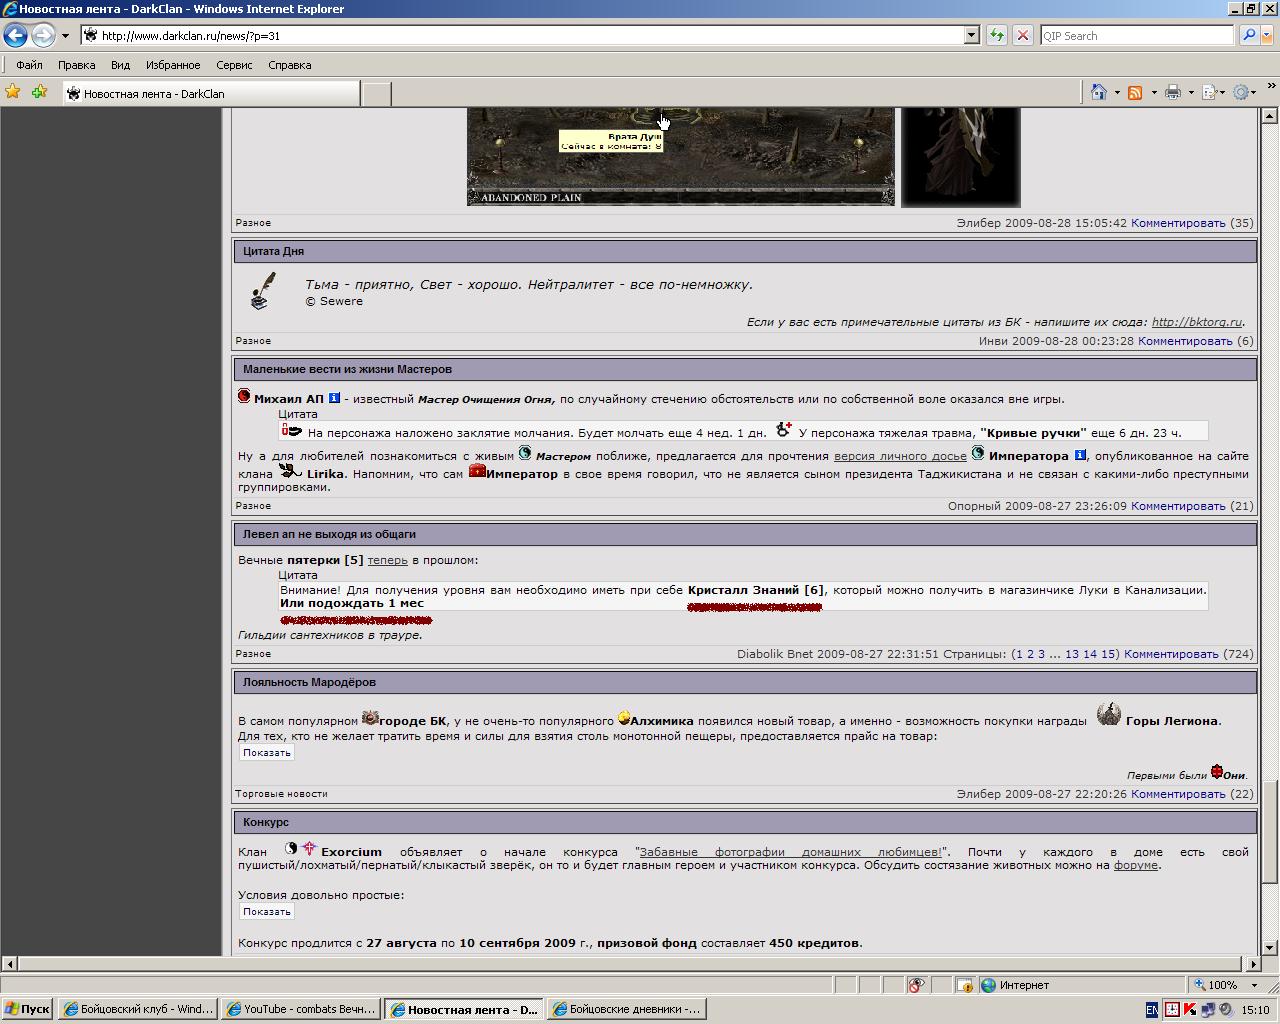This screenshot has height=1024, width=1280.
Task: Switch to Бойцовские дневники taskbar window
Action: (627, 1010)
